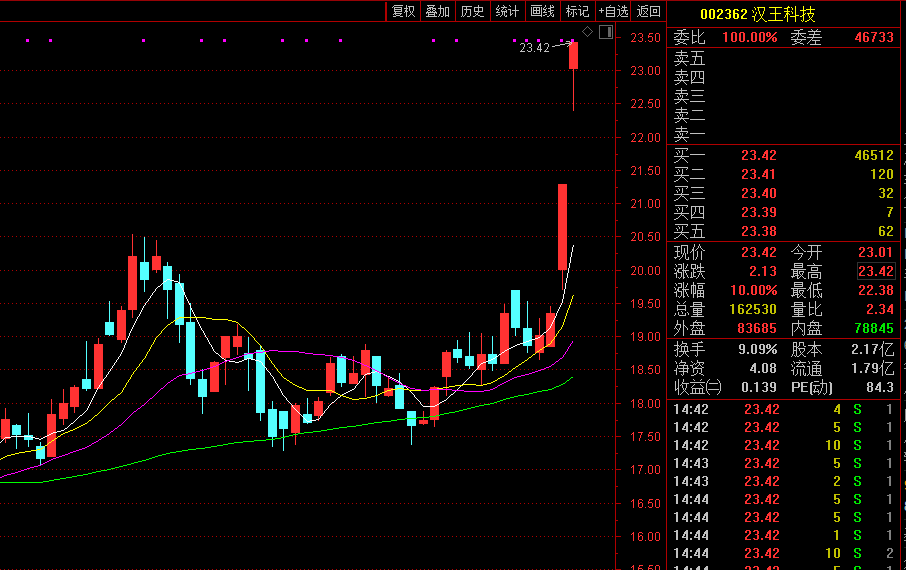Click the 最低 value 22.38

[x=875, y=291]
